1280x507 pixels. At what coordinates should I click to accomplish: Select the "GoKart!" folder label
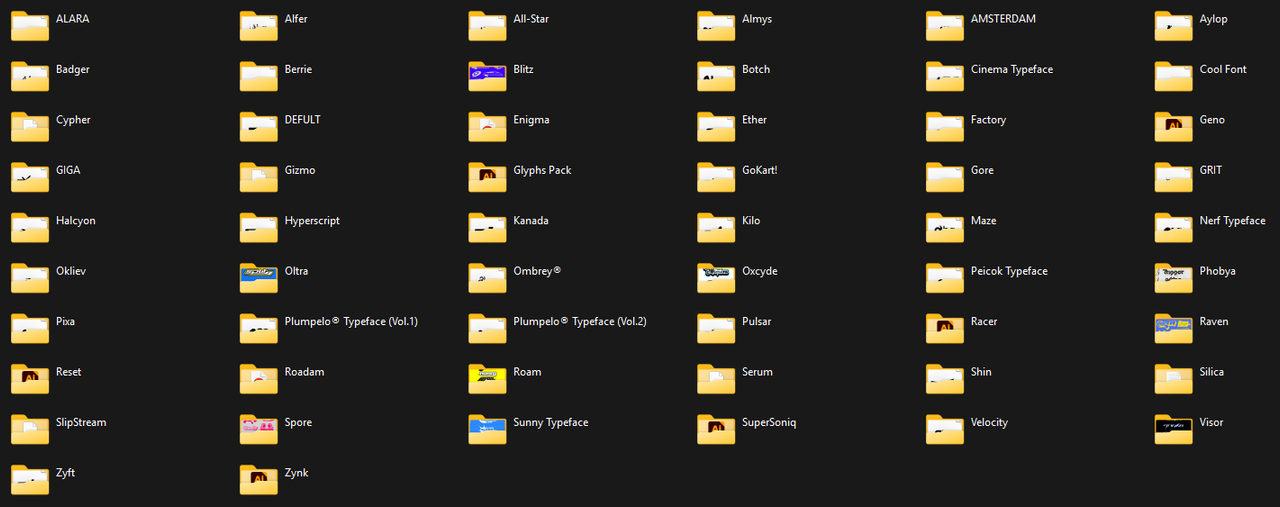click(759, 170)
